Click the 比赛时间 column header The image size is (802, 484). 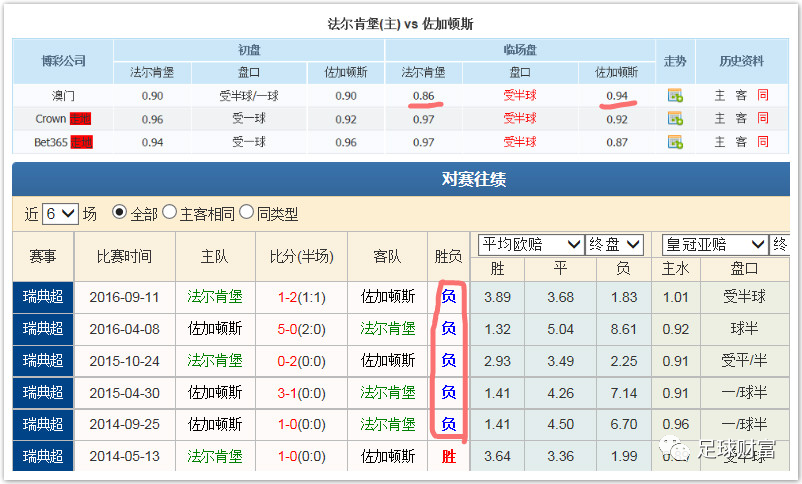[124, 257]
